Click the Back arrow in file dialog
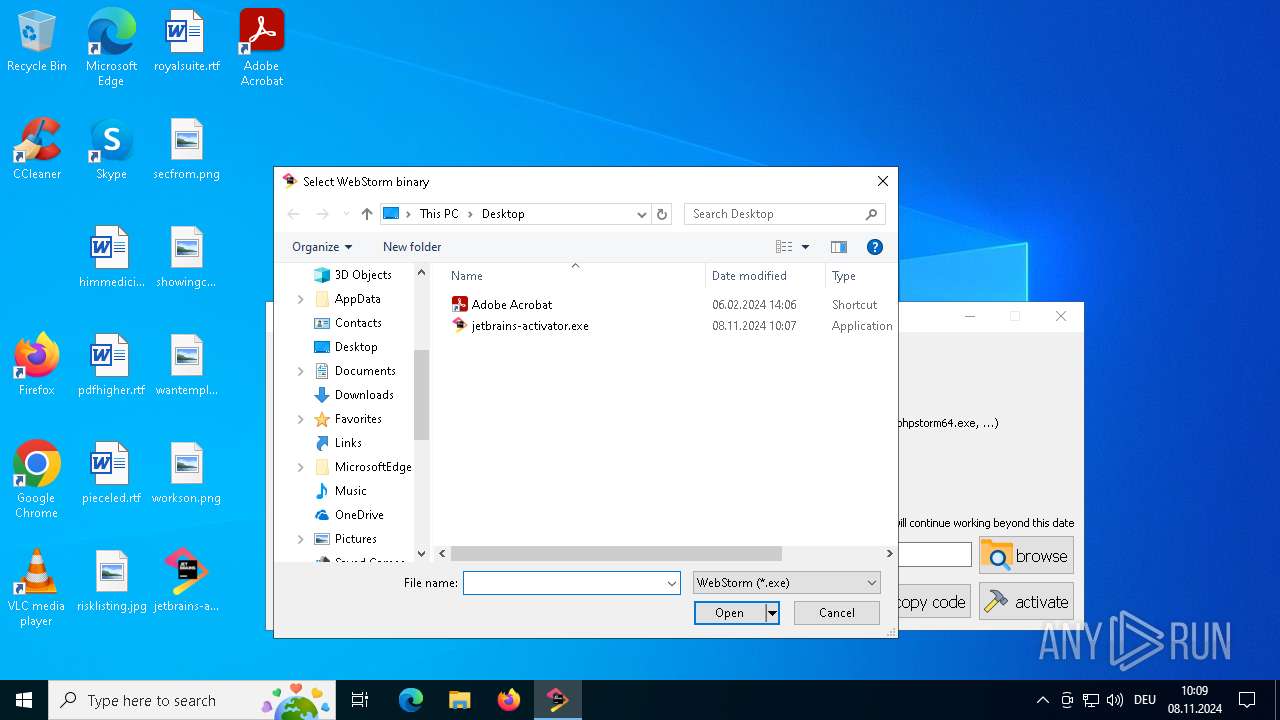This screenshot has height=720, width=1280. pyautogui.click(x=293, y=214)
